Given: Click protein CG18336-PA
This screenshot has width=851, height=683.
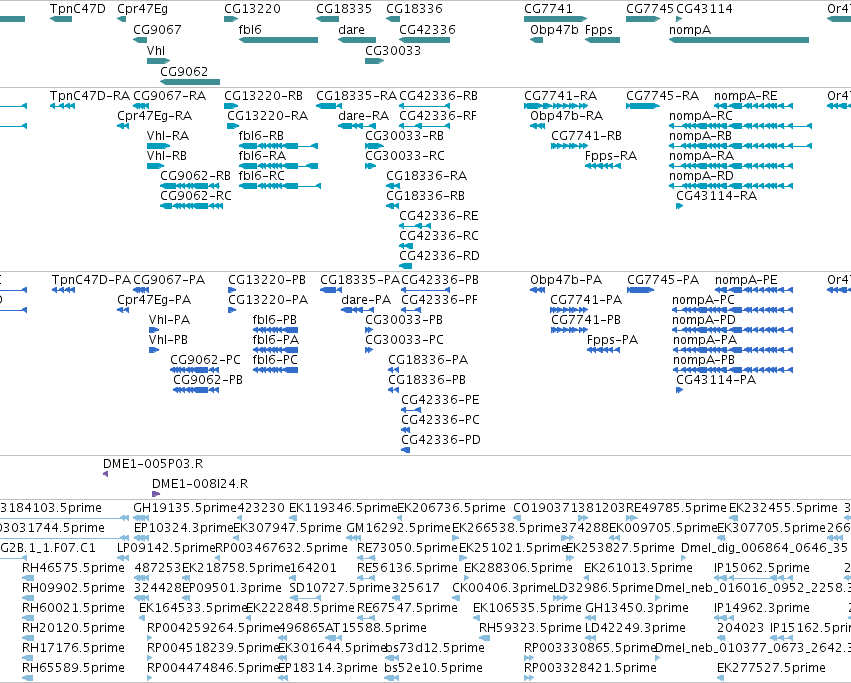Looking at the screenshot, I should (x=428, y=360).
